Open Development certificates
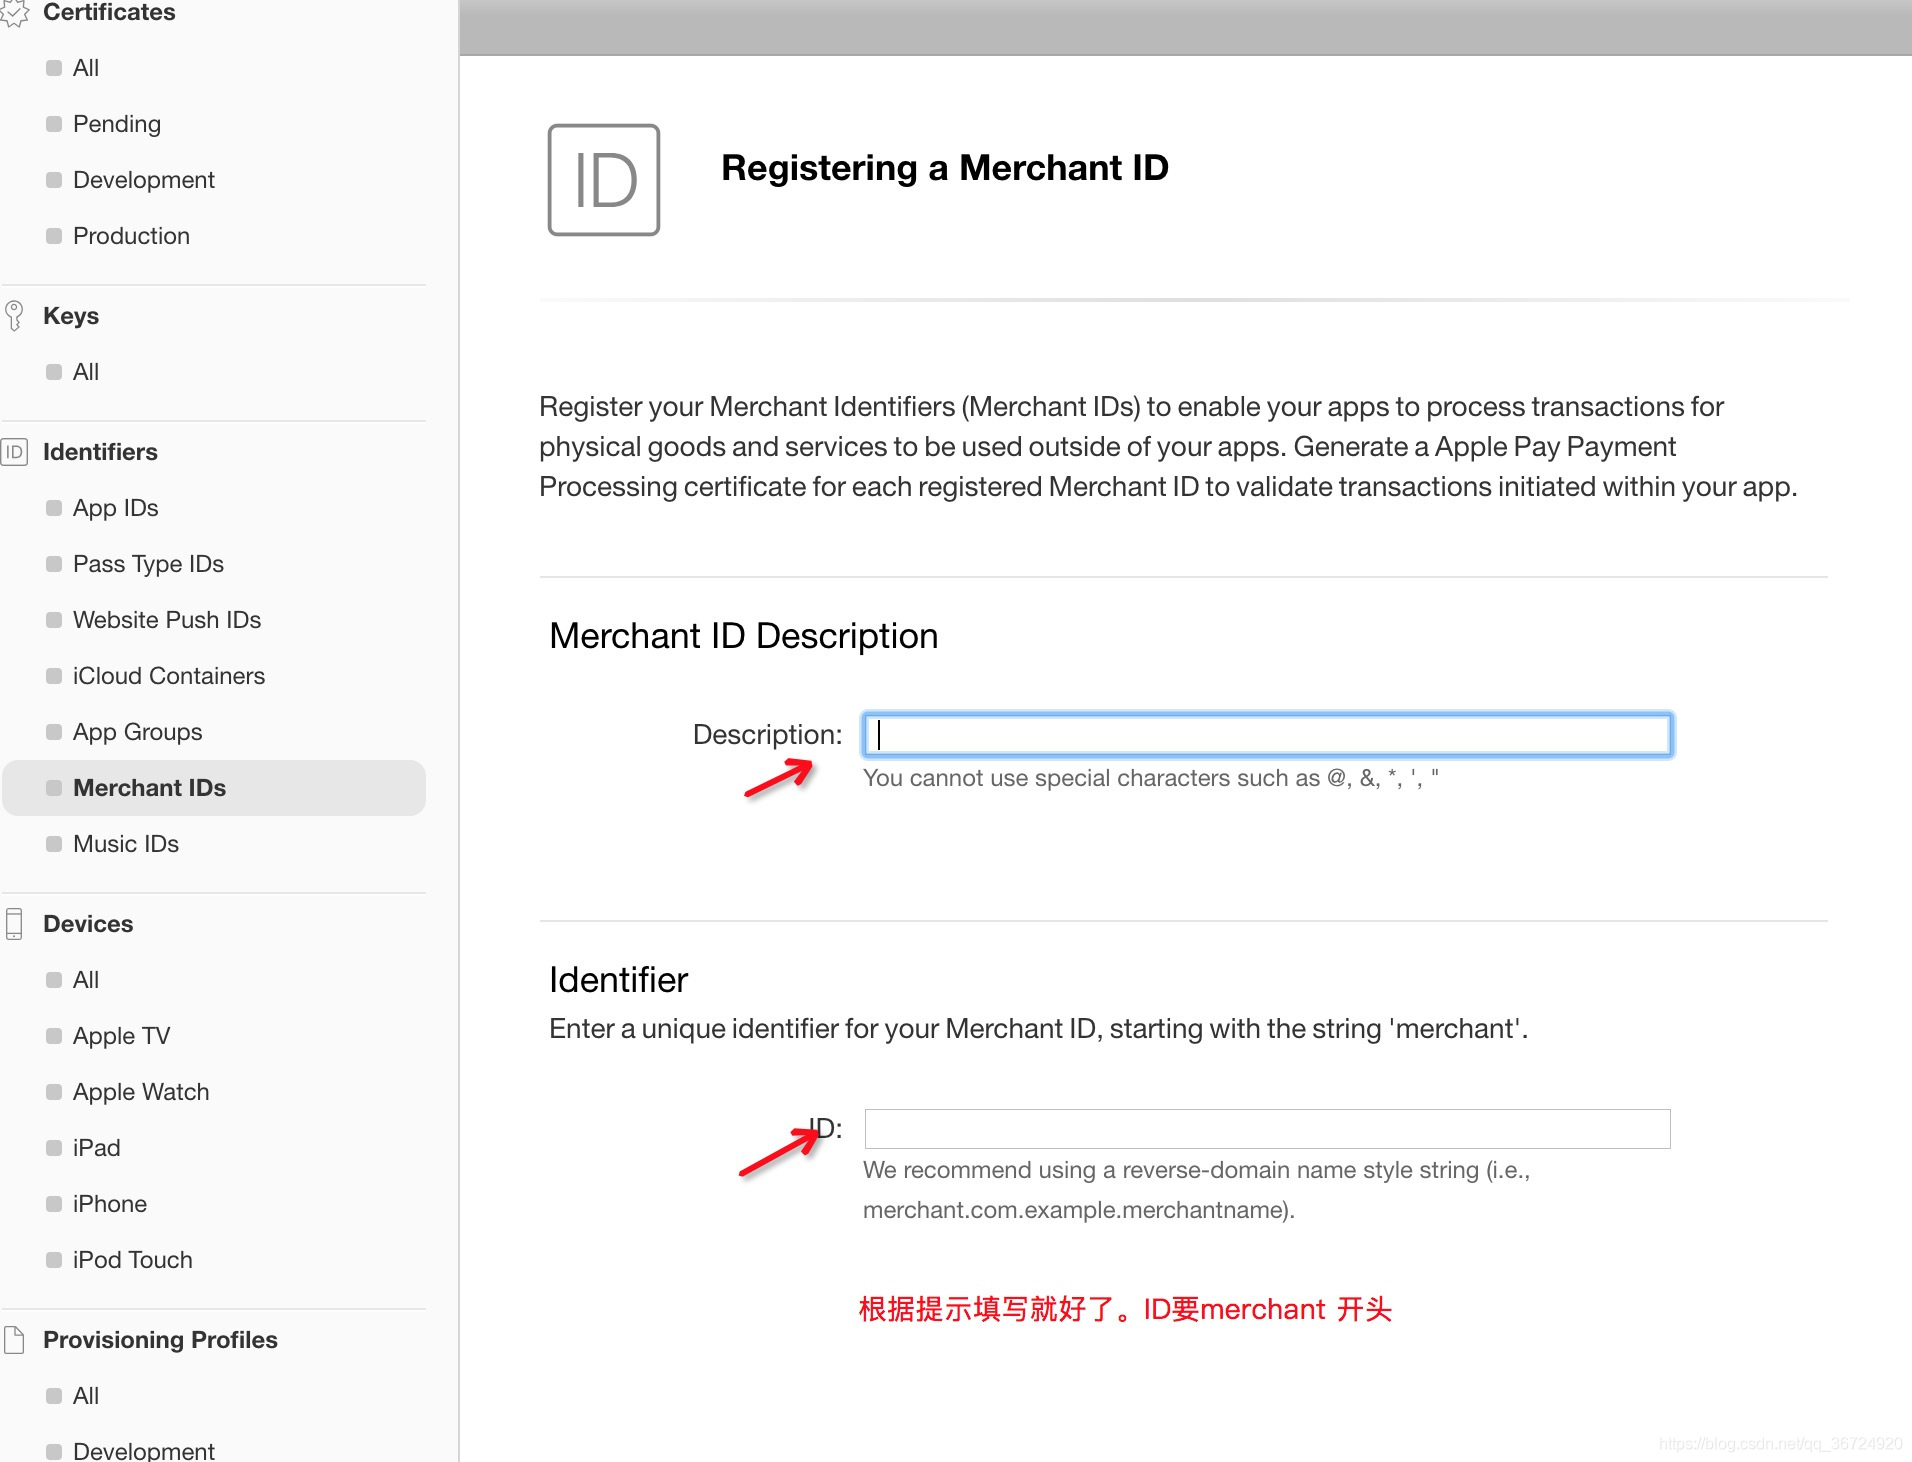Screen dimensions: 1912x1462 pos(144,180)
